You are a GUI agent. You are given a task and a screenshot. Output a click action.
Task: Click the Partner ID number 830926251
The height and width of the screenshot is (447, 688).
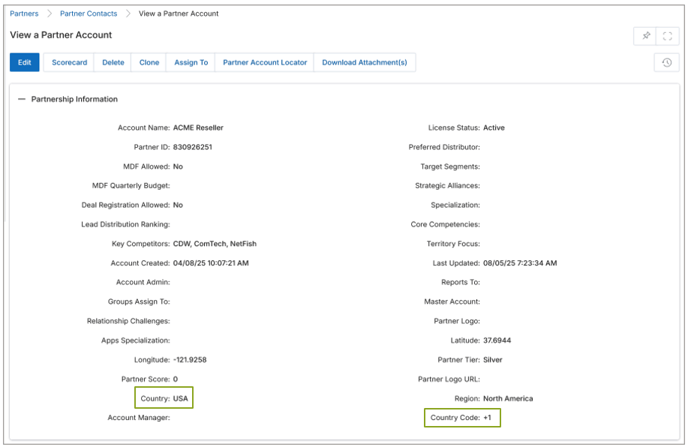[192, 147]
